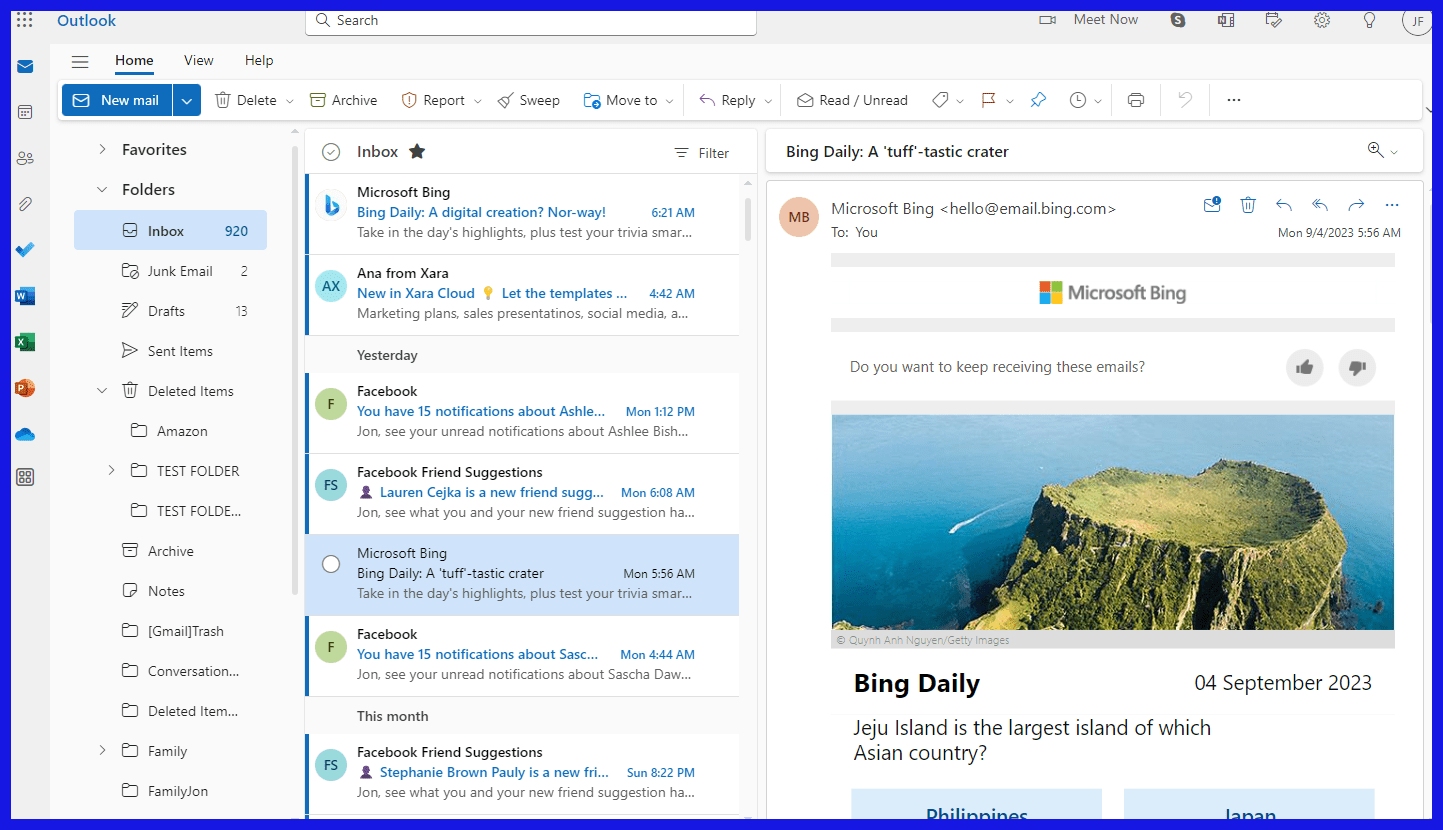Screen dimensions: 1443x830
Task: Open the People icon in left rail
Action: [25, 158]
